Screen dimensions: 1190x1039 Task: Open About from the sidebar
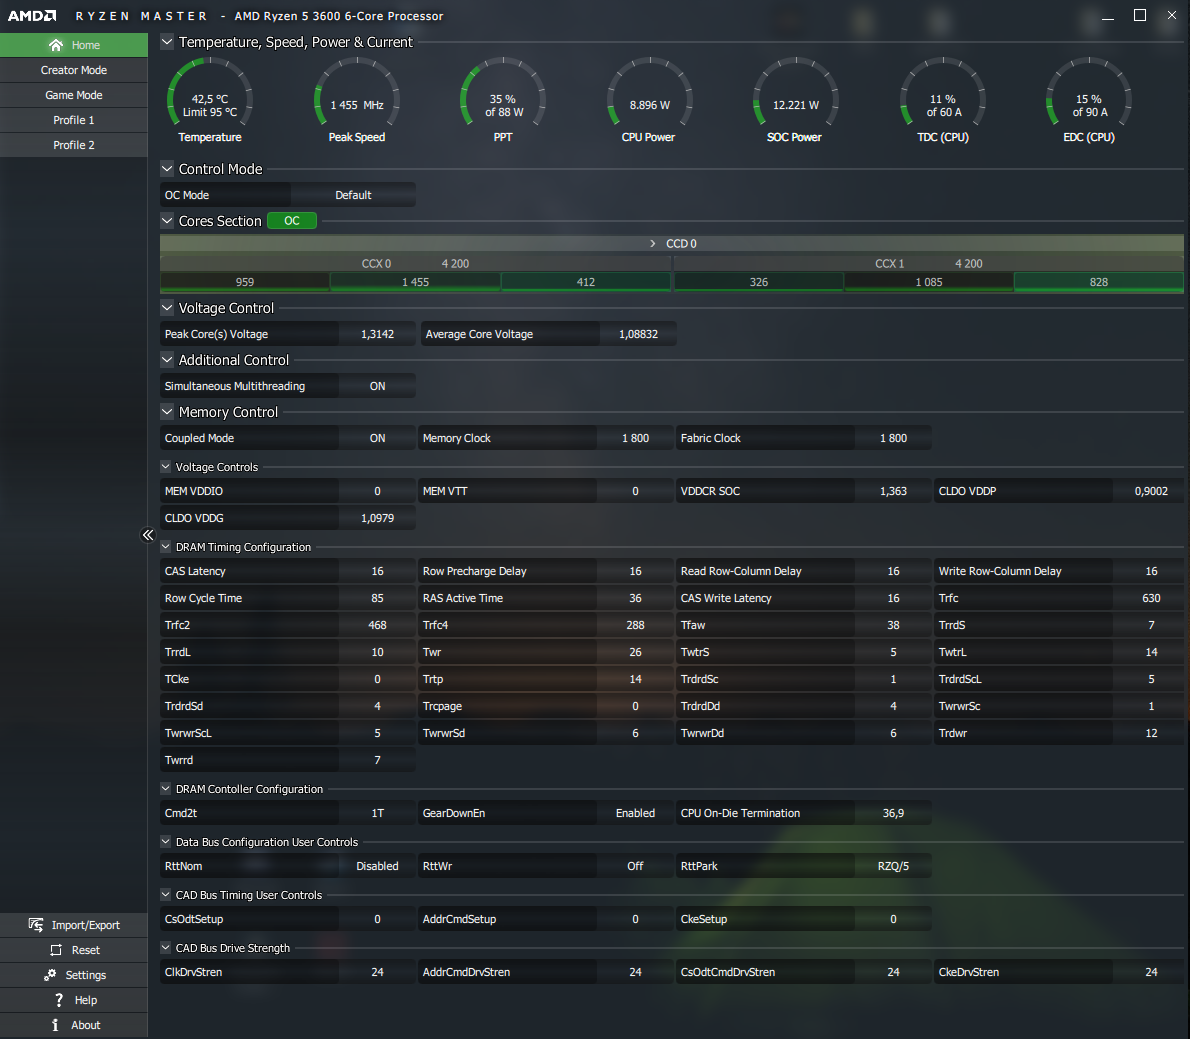(x=74, y=1025)
